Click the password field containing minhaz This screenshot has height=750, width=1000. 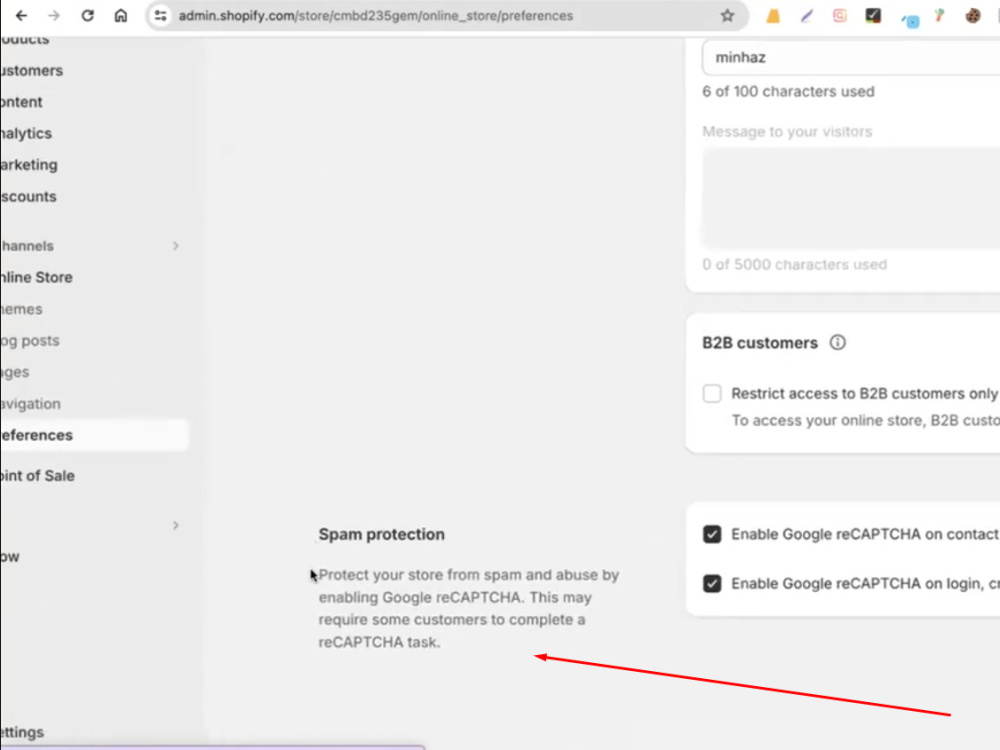(851, 57)
